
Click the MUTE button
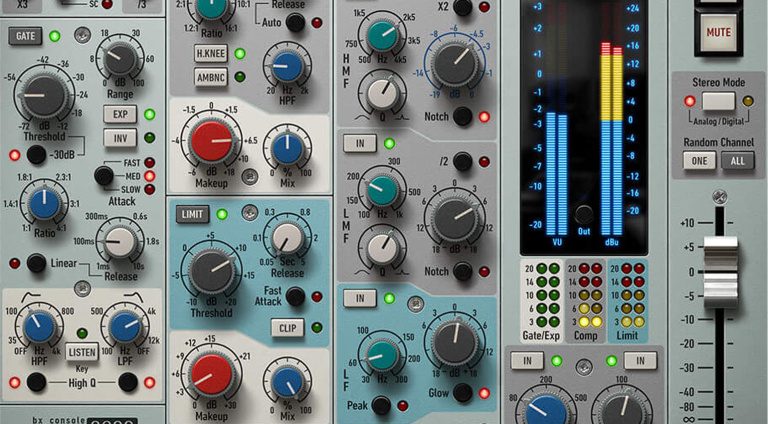tap(720, 31)
